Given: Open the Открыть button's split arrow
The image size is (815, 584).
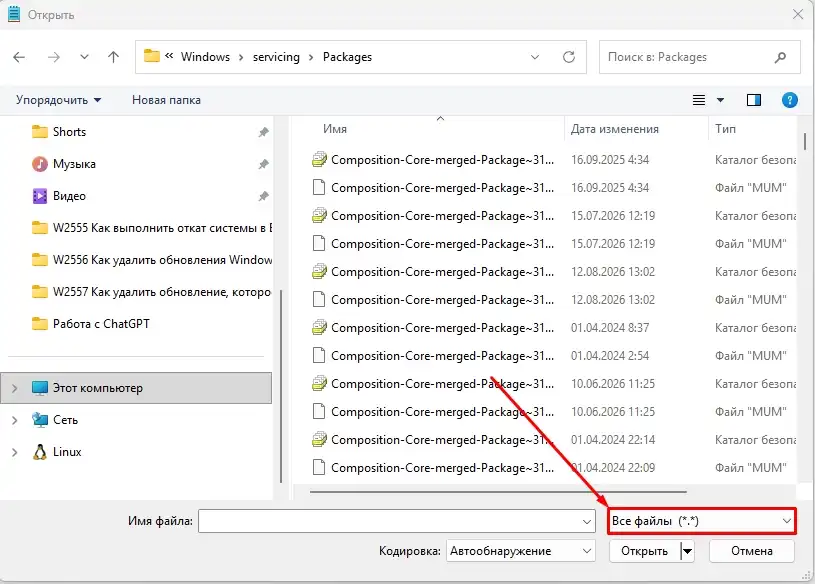Looking at the screenshot, I should [687, 551].
